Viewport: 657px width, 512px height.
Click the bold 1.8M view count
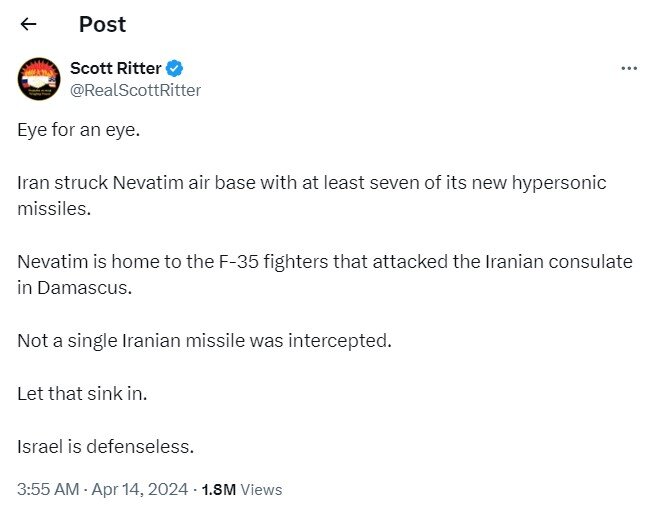(218, 490)
